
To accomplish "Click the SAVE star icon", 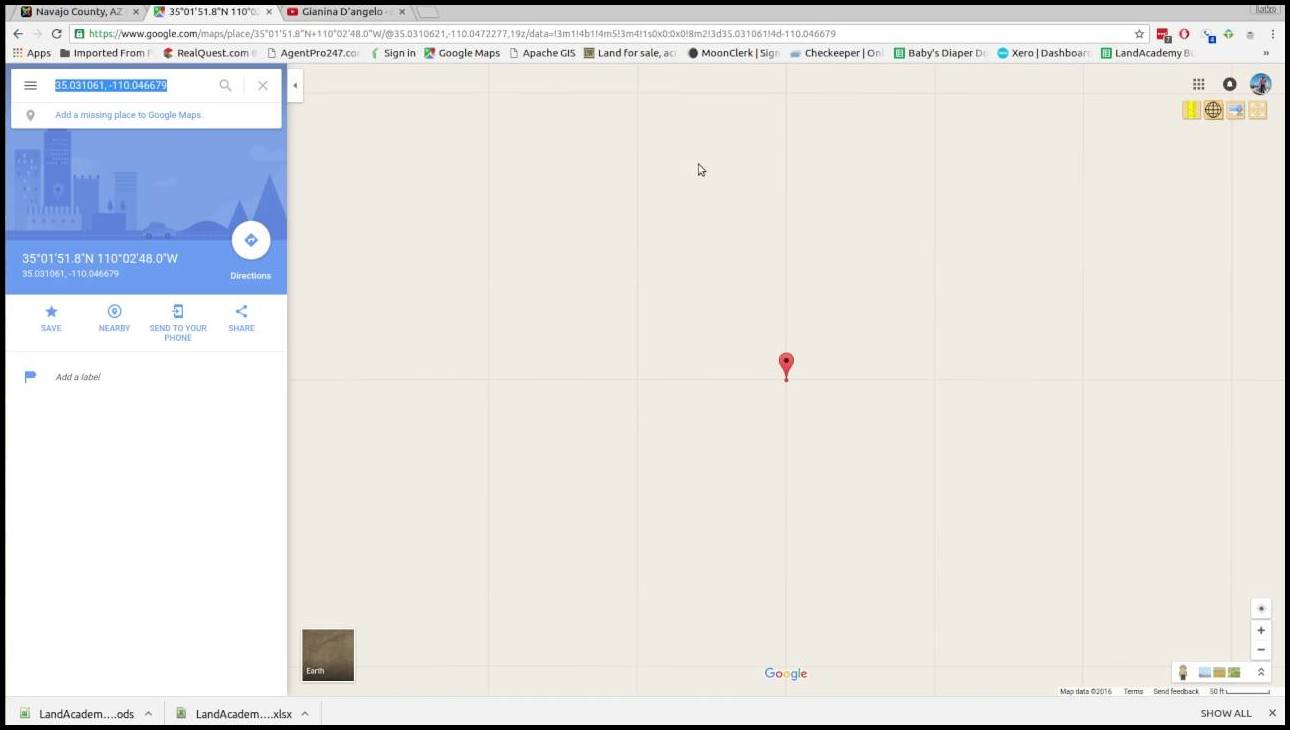I will click(51, 312).
